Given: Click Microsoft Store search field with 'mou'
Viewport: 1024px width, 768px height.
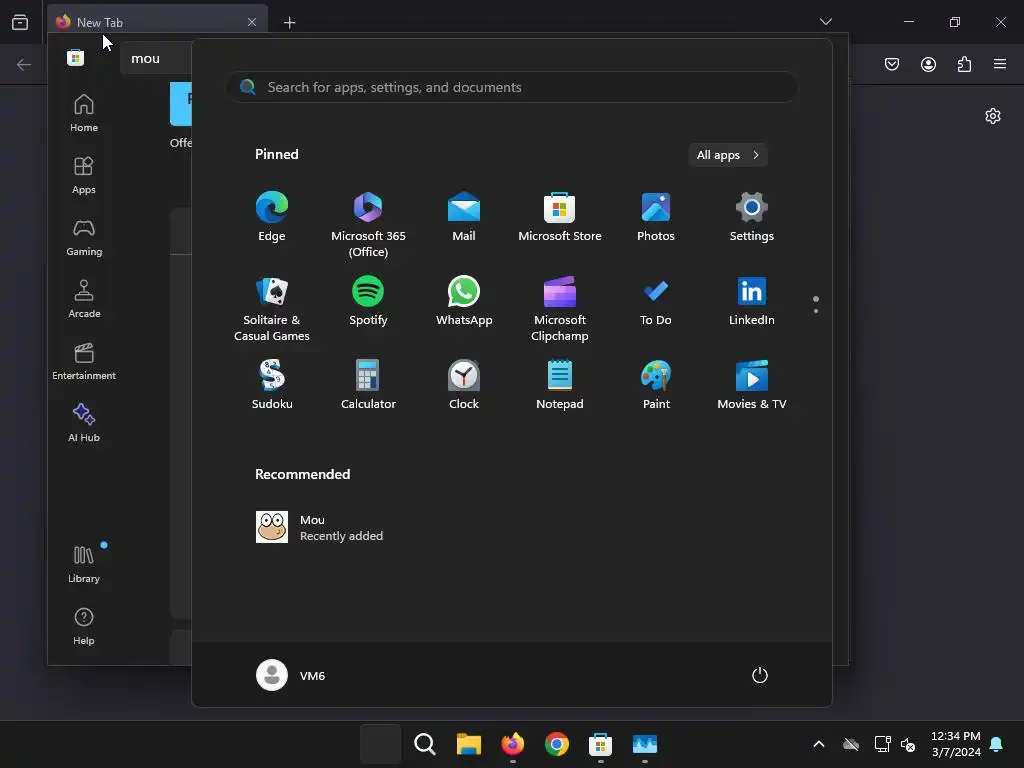Looking at the screenshot, I should pyautogui.click(x=155, y=59).
